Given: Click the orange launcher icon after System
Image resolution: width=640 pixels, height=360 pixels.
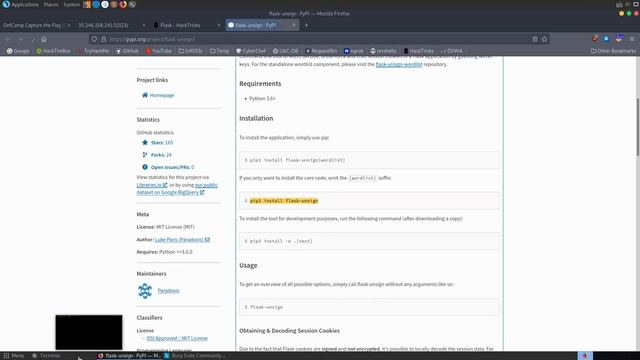Looking at the screenshot, I should (x=87, y=4).
